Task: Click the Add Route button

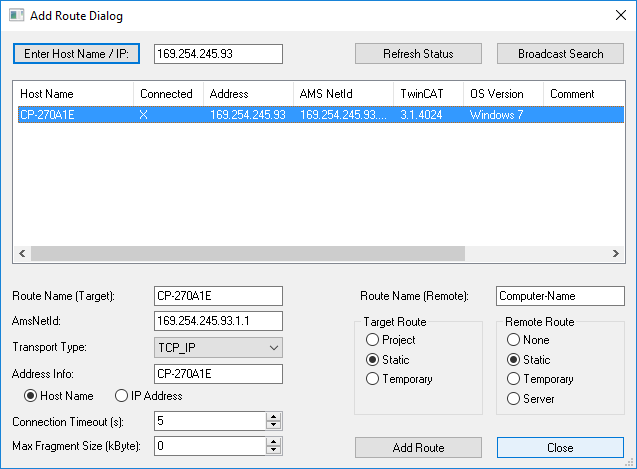Action: pos(418,447)
